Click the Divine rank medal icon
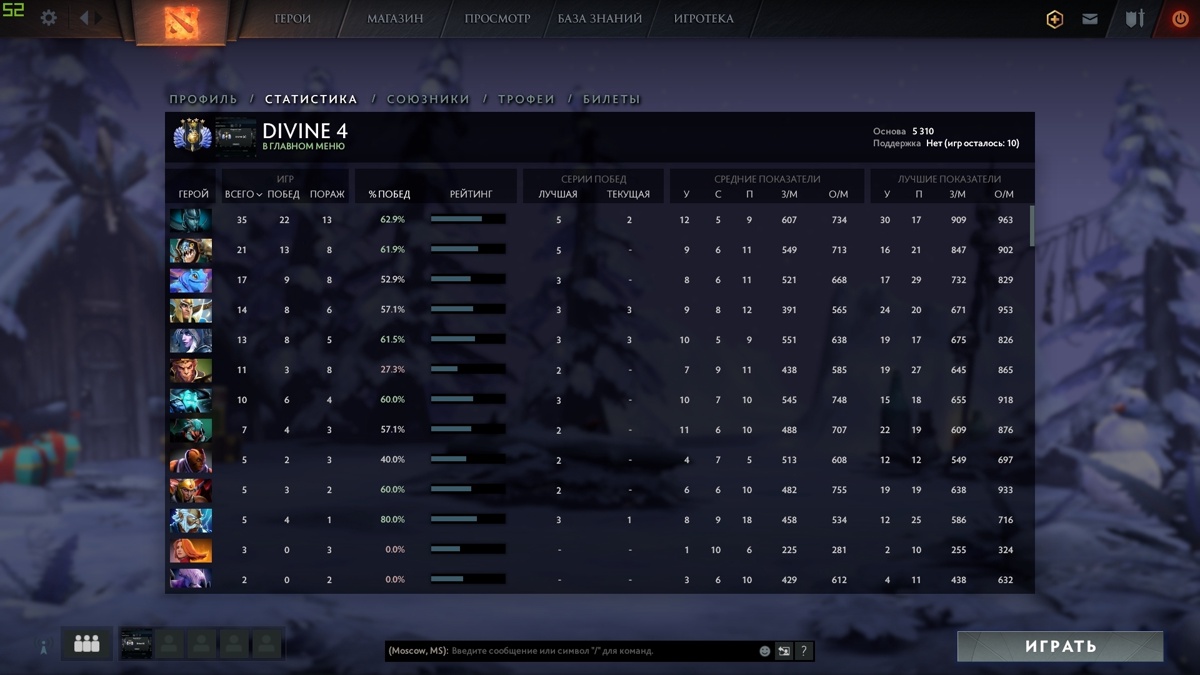The width and height of the screenshot is (1200, 675). [190, 137]
